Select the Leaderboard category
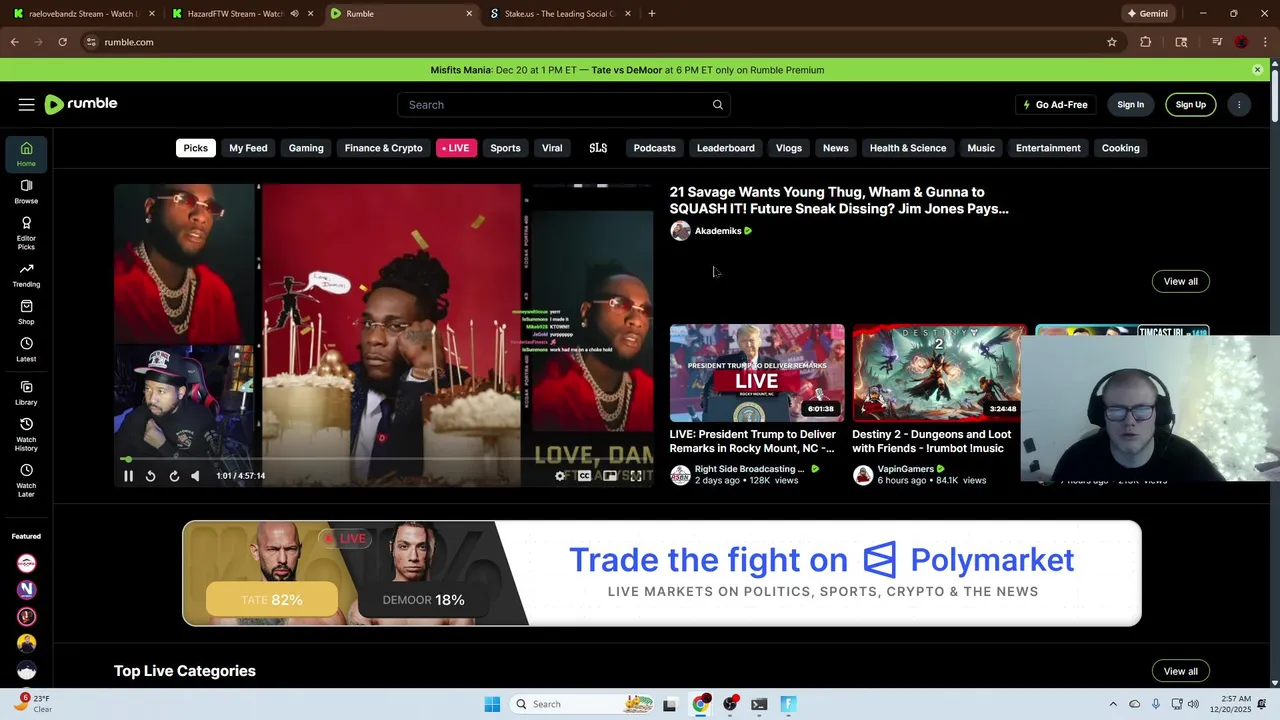The height and width of the screenshot is (720, 1280). [726, 148]
